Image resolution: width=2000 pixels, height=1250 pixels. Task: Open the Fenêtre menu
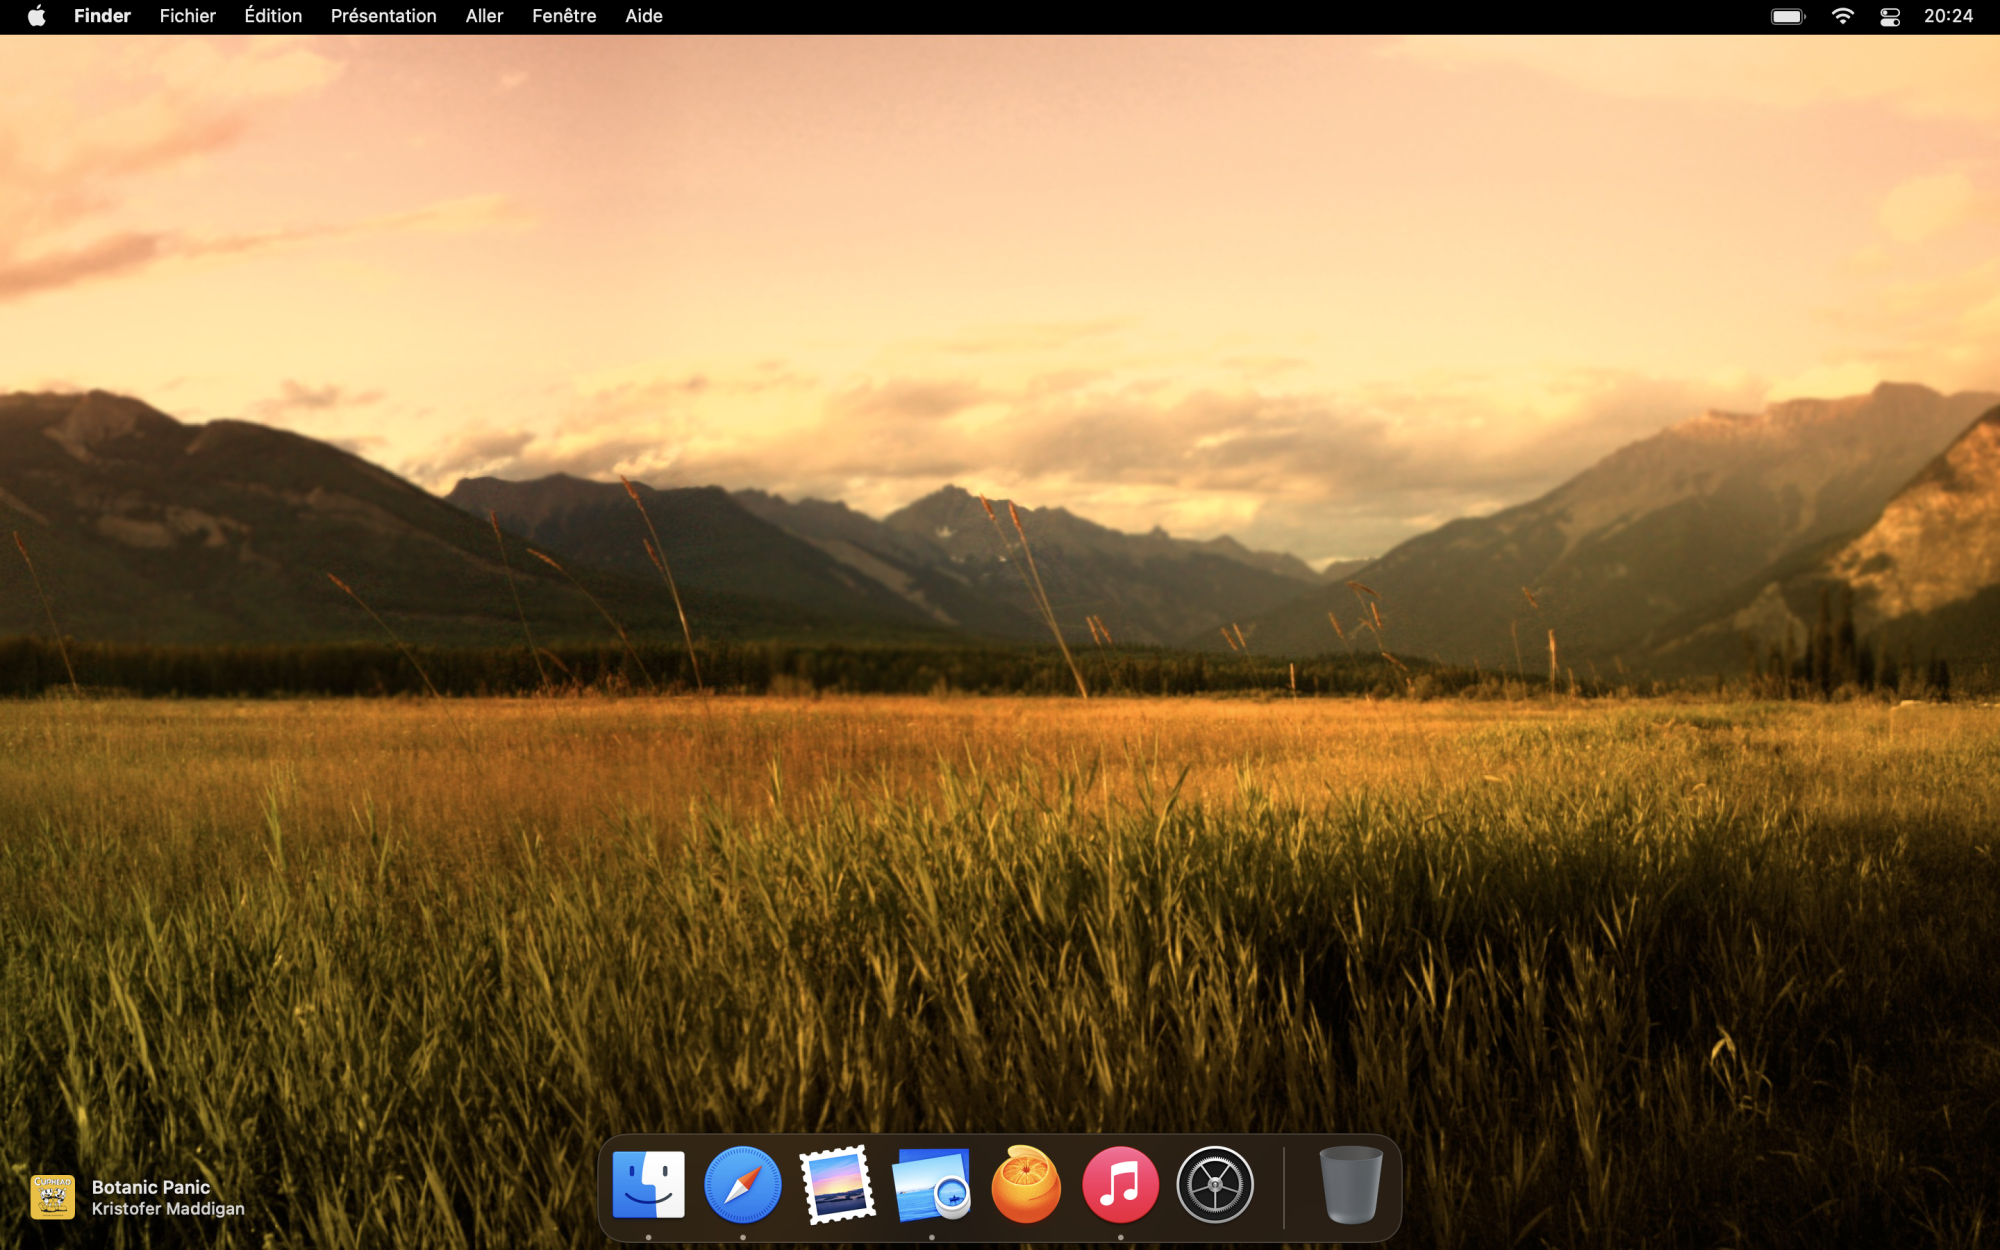564,16
